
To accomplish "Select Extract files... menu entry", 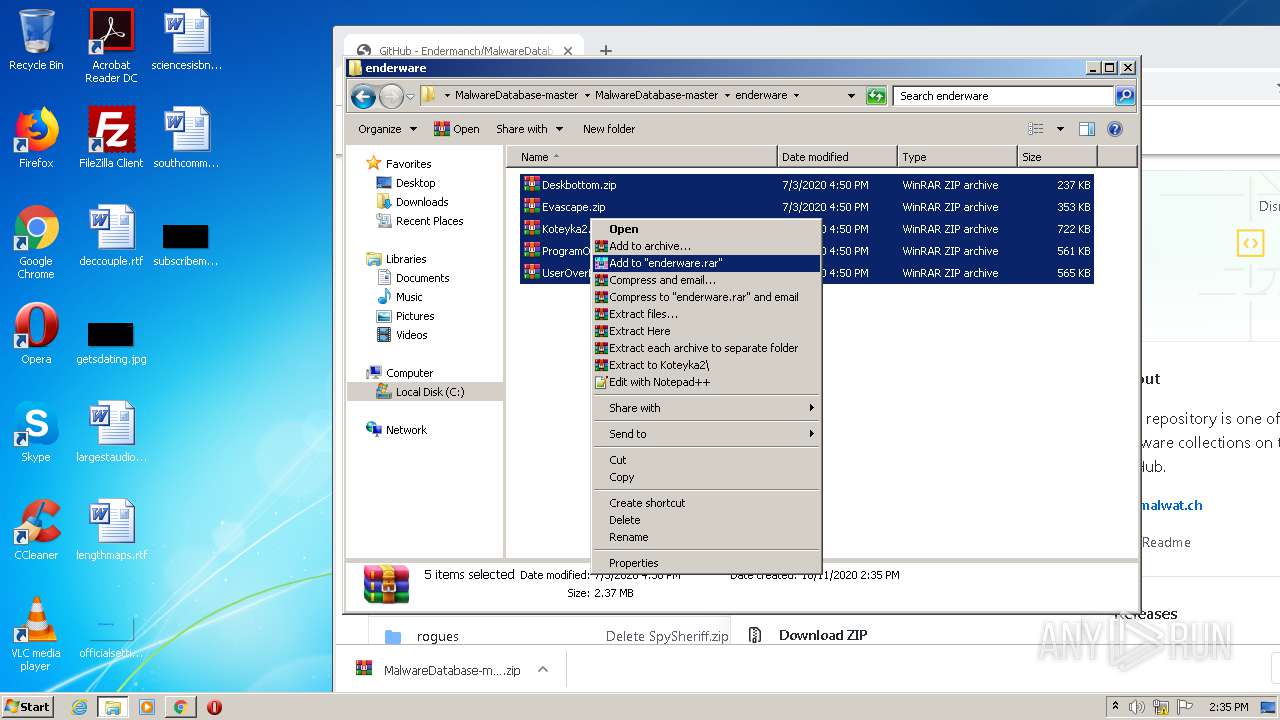I will click(706, 314).
